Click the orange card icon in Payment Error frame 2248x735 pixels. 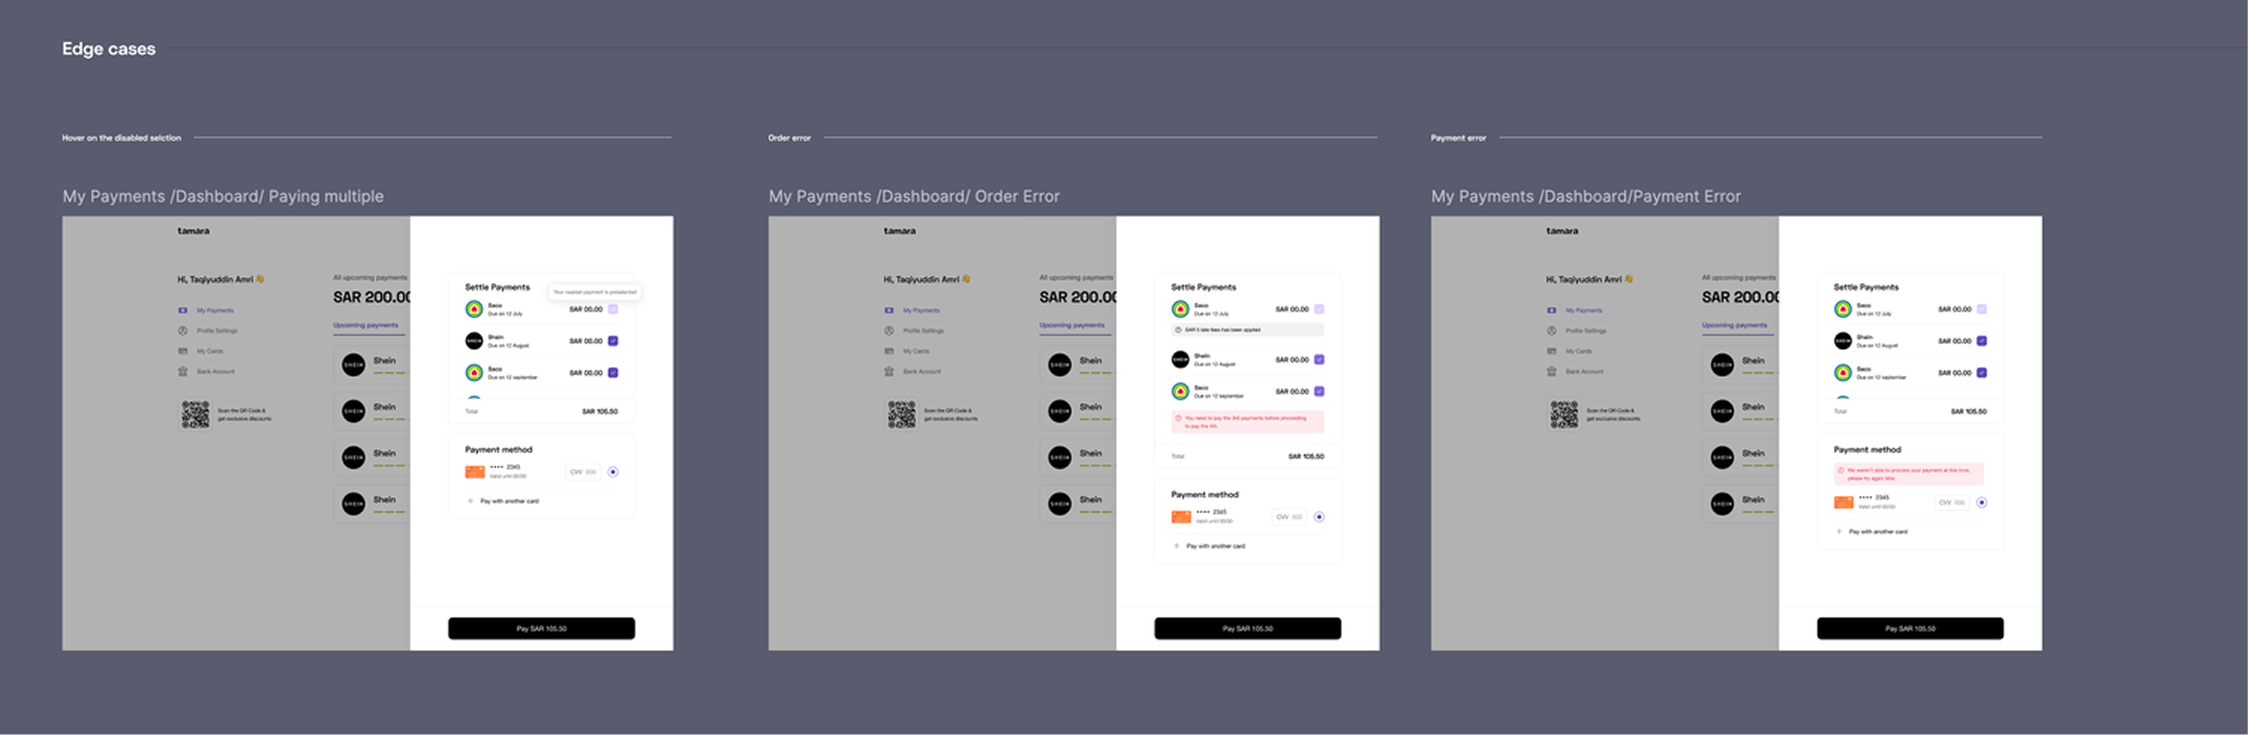pyautogui.click(x=1844, y=502)
